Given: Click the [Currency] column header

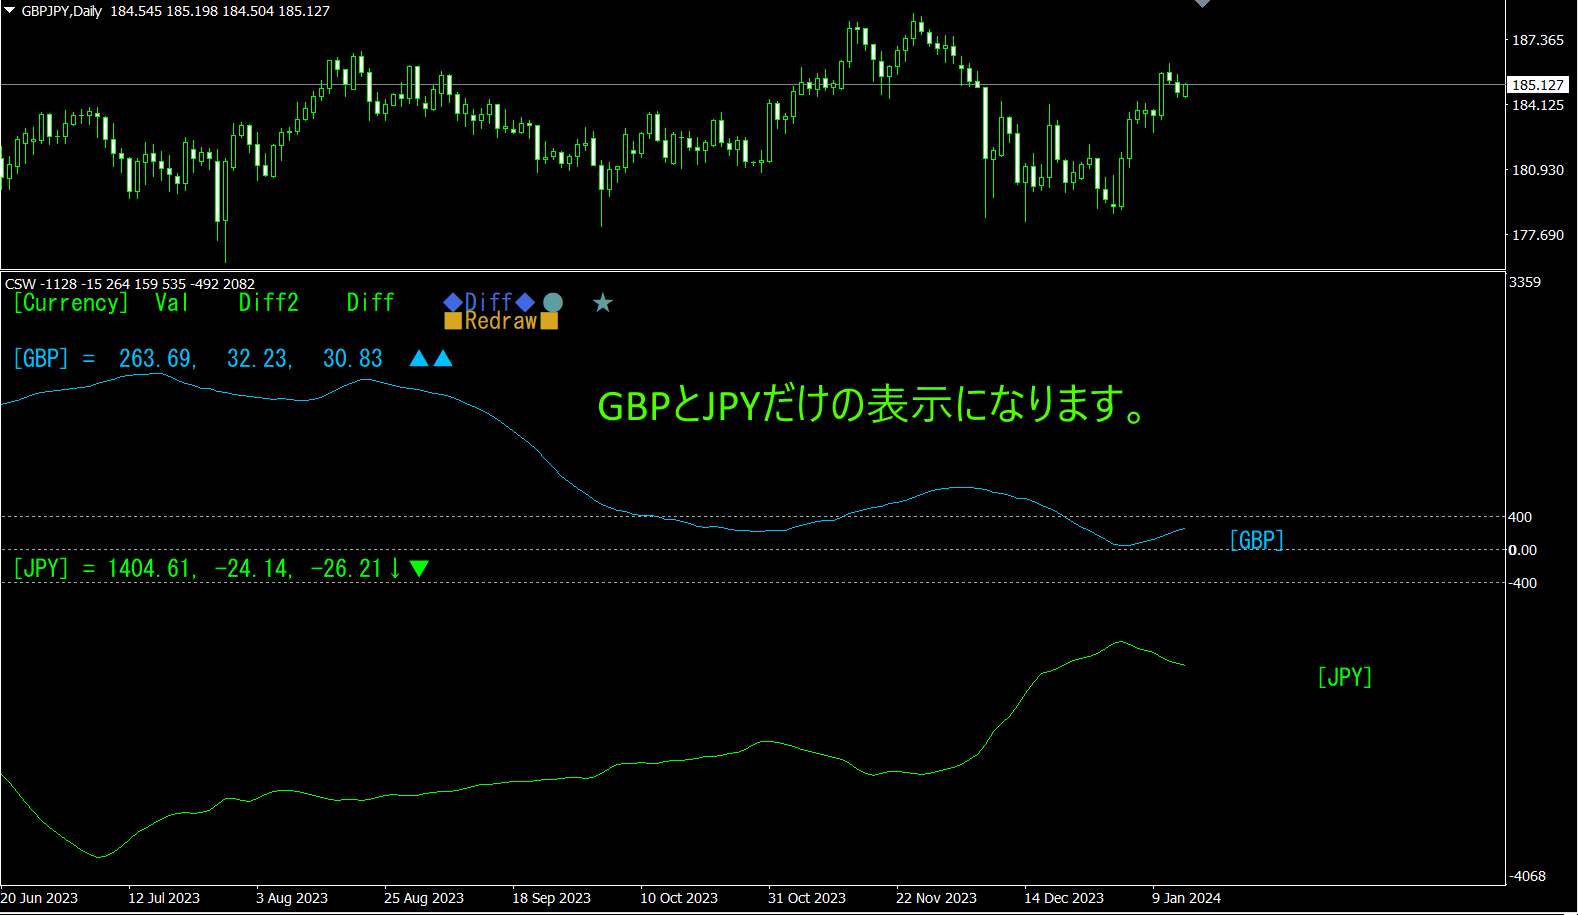Looking at the screenshot, I should click(71, 303).
